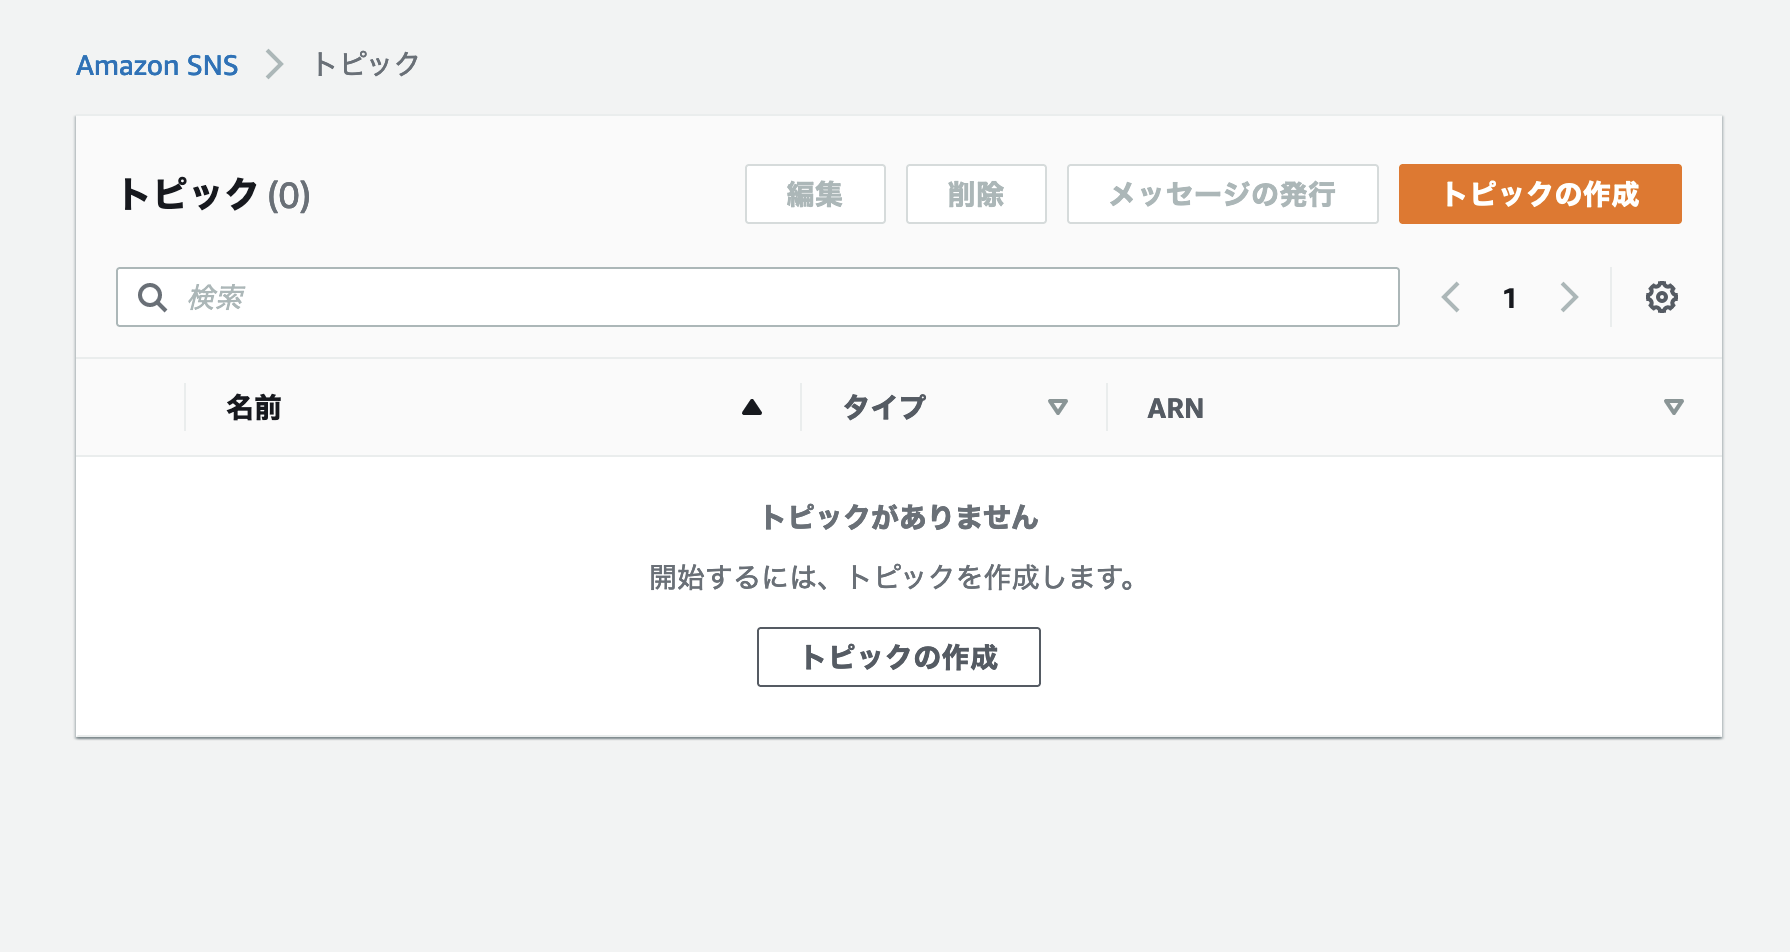Open Amazon SNS from the breadcrumb
This screenshot has height=952, width=1790.
click(x=157, y=64)
